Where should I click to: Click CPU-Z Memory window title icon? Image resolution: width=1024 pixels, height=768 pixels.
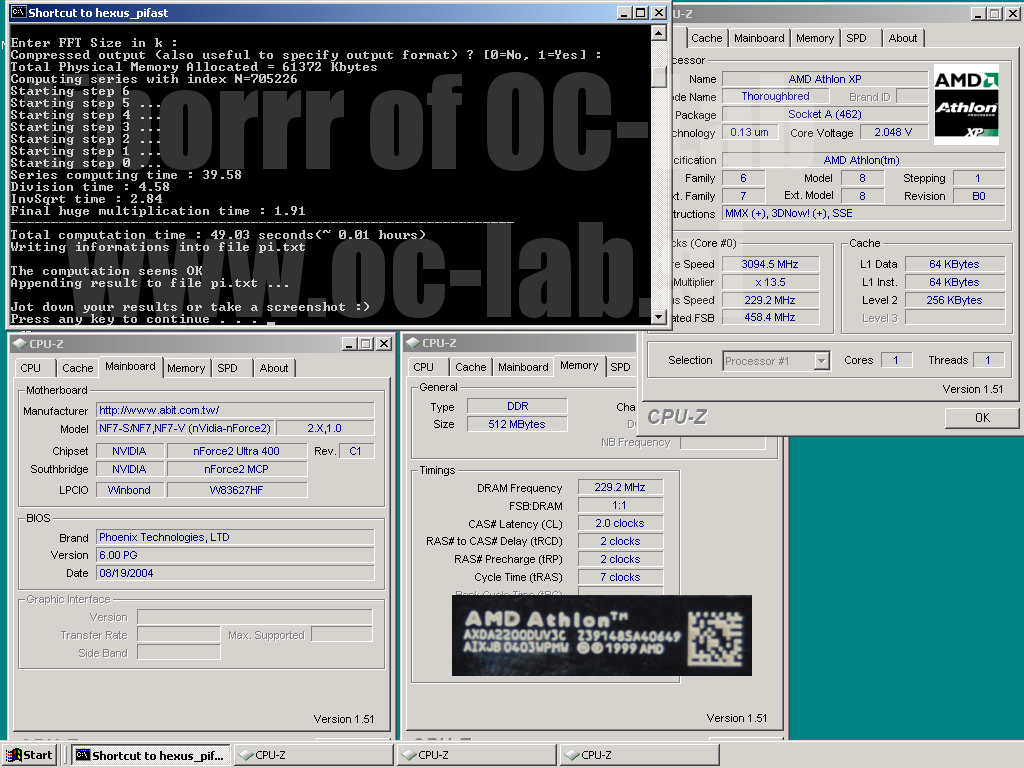point(413,343)
